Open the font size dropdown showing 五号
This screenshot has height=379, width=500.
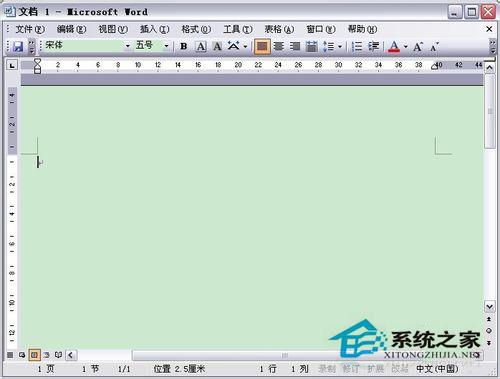(x=166, y=46)
